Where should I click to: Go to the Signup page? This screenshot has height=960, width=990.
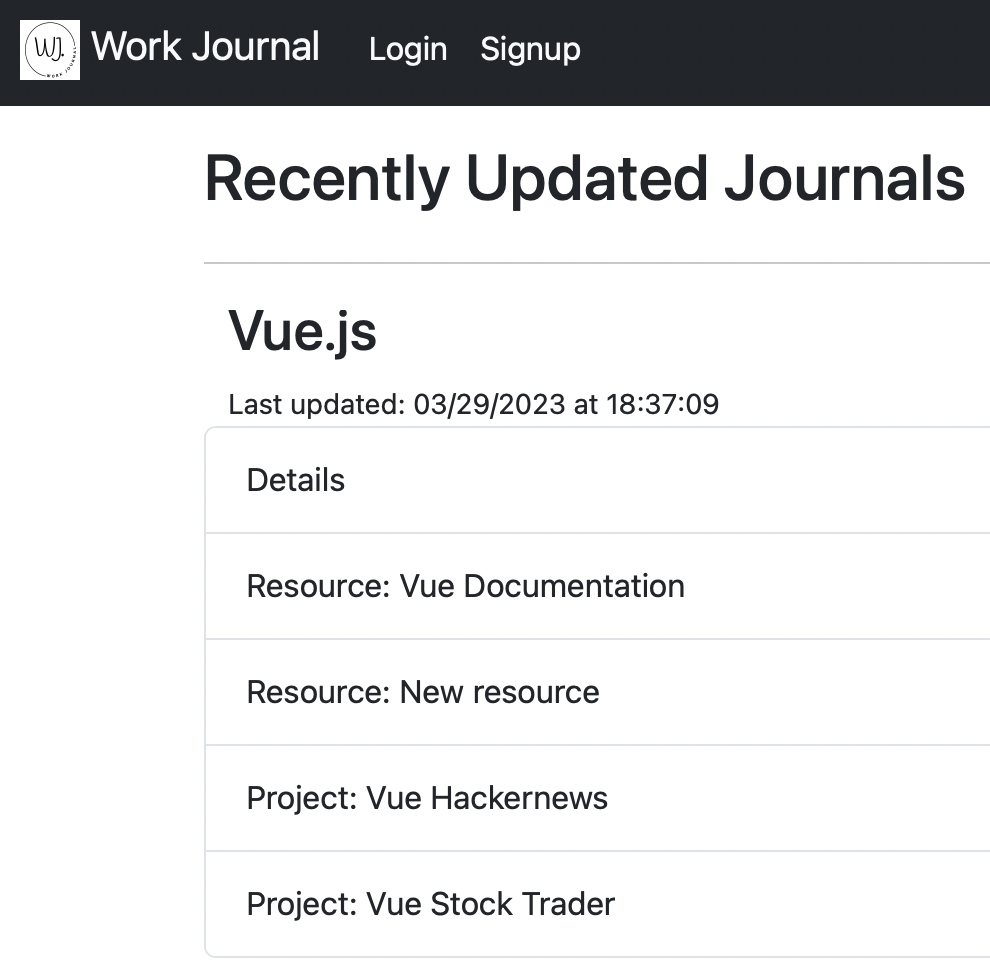[530, 49]
